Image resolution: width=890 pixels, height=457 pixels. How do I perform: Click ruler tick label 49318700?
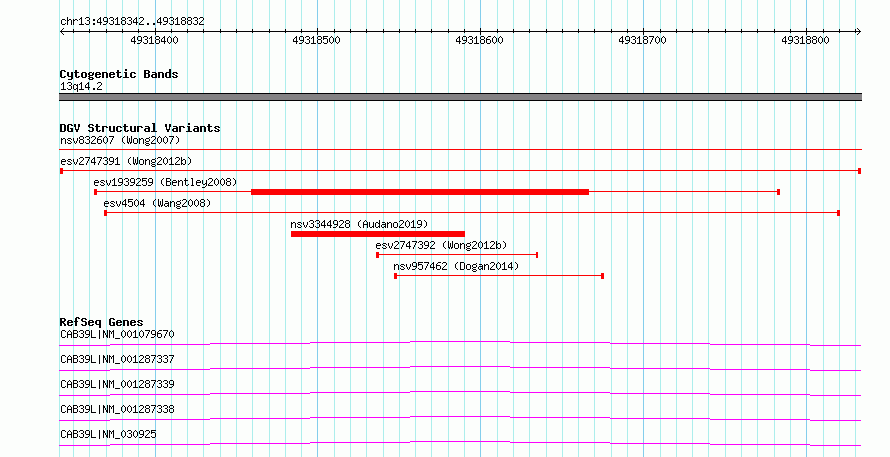(x=643, y=40)
